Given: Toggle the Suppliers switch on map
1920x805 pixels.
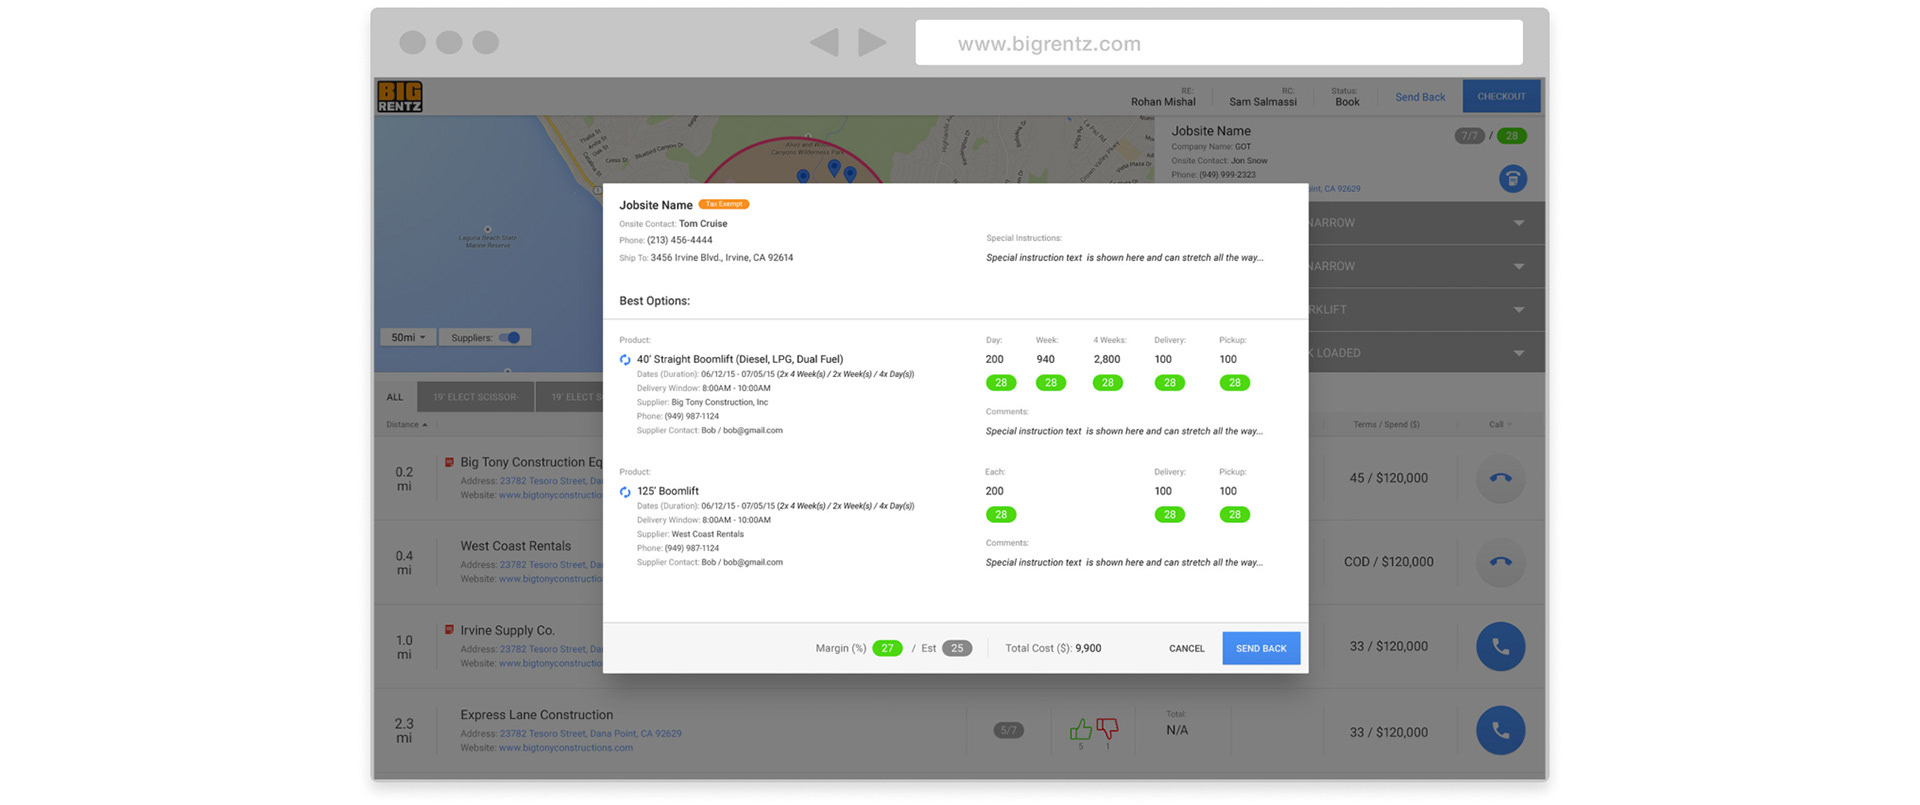Looking at the screenshot, I should click(x=510, y=337).
